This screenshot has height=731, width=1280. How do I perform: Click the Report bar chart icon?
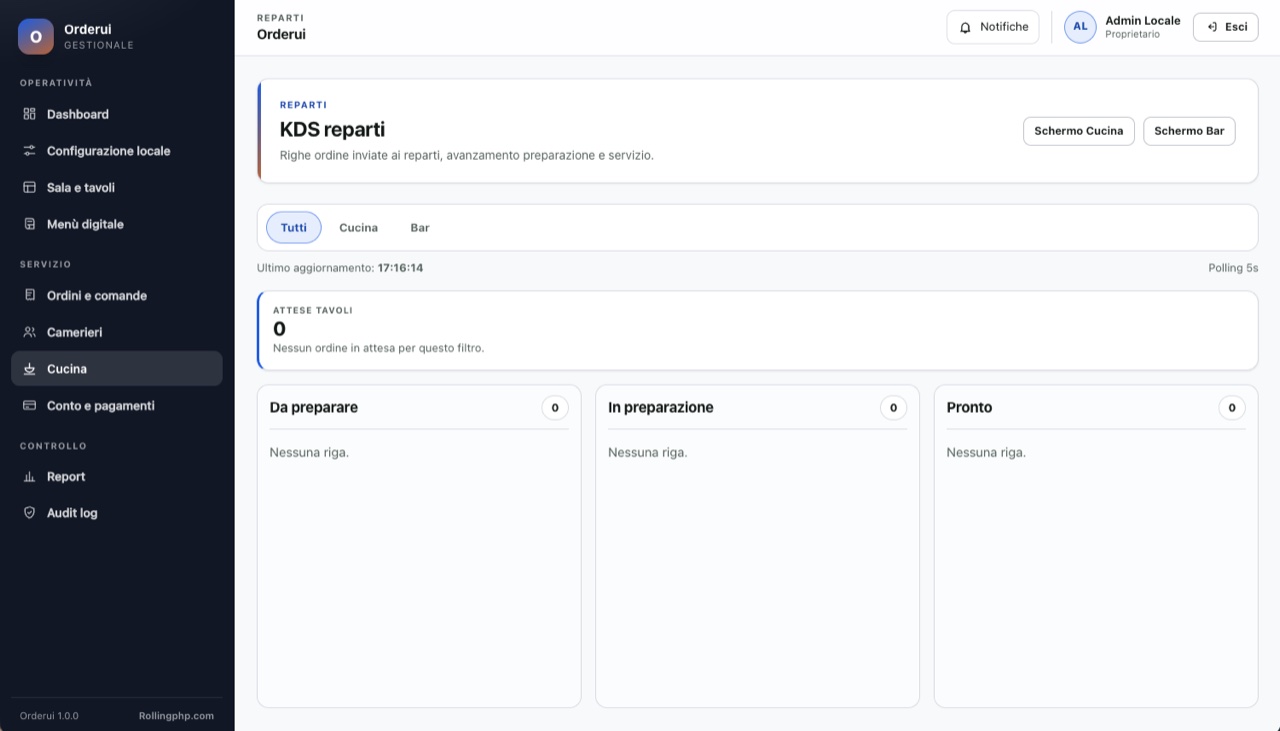click(x=29, y=477)
